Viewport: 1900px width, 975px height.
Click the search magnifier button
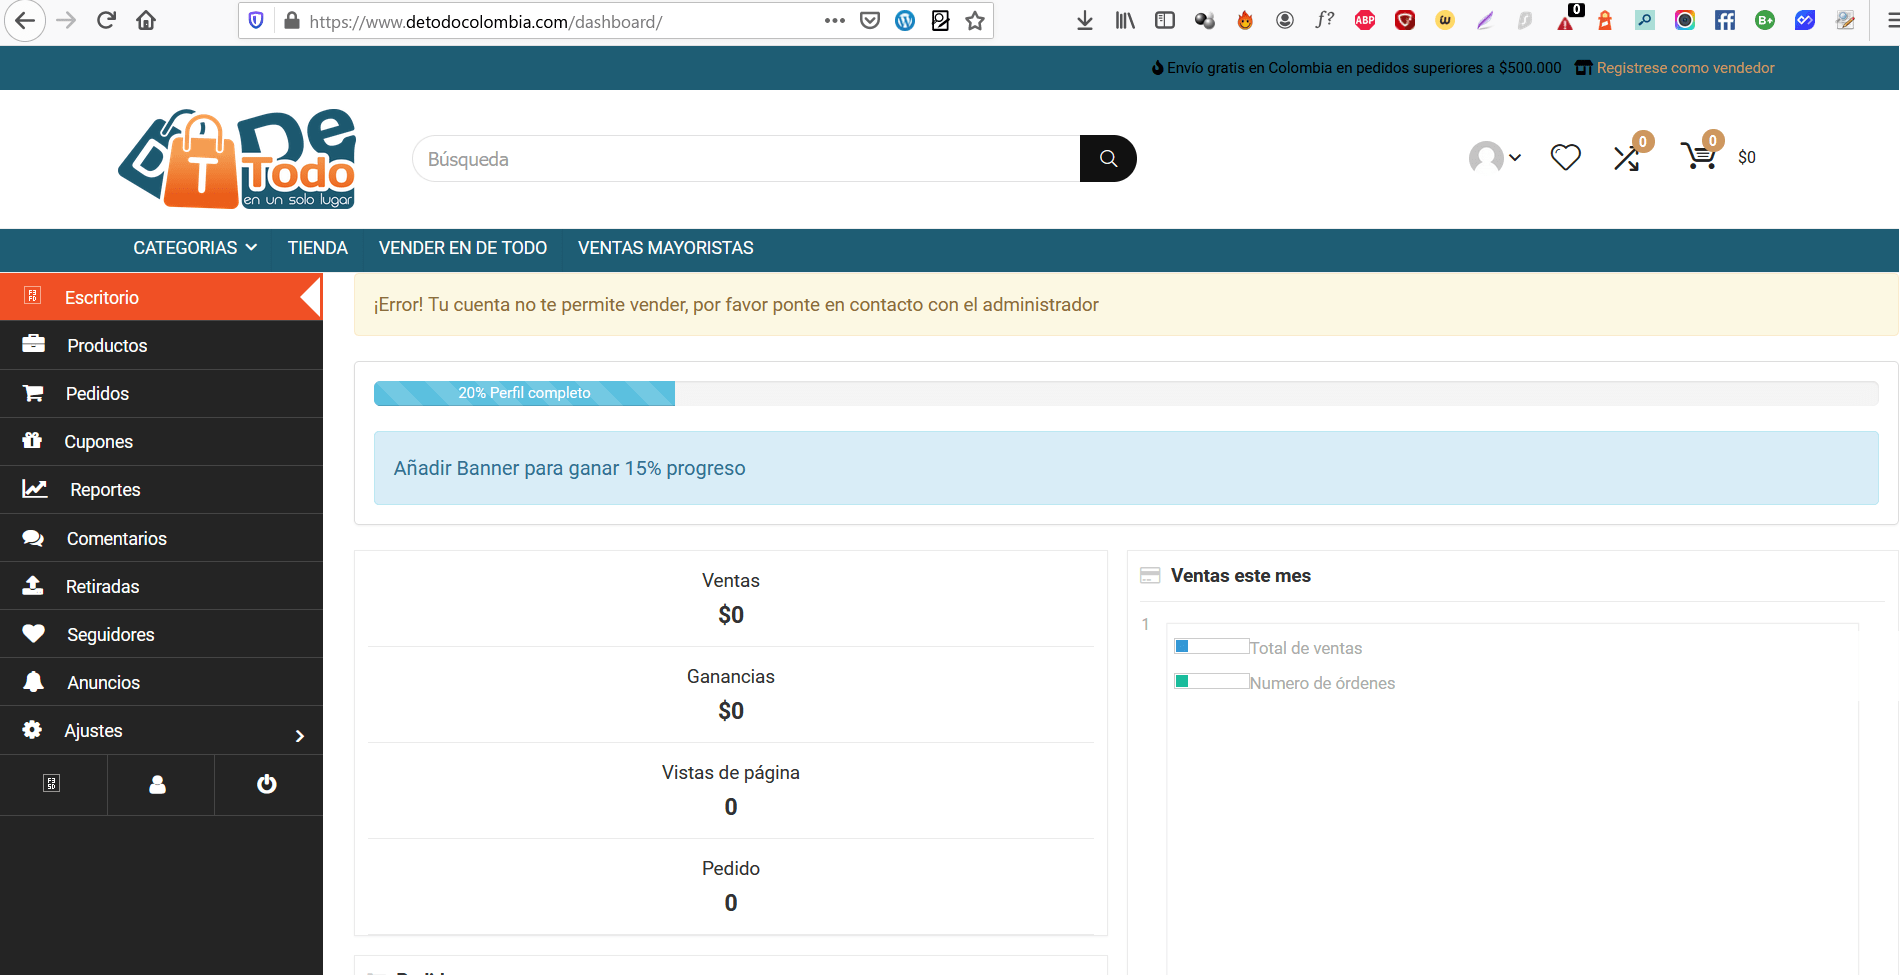point(1108,158)
